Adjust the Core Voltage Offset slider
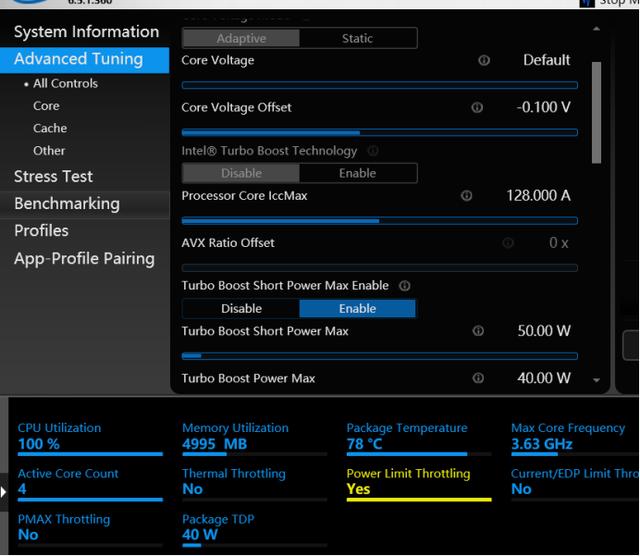Image resolution: width=640 pixels, height=556 pixels. (x=380, y=132)
